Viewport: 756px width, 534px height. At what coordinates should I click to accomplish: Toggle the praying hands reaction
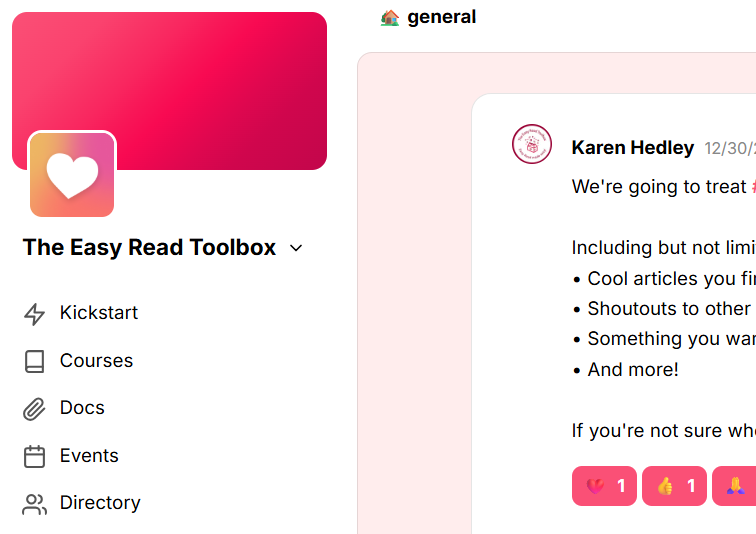point(734,486)
